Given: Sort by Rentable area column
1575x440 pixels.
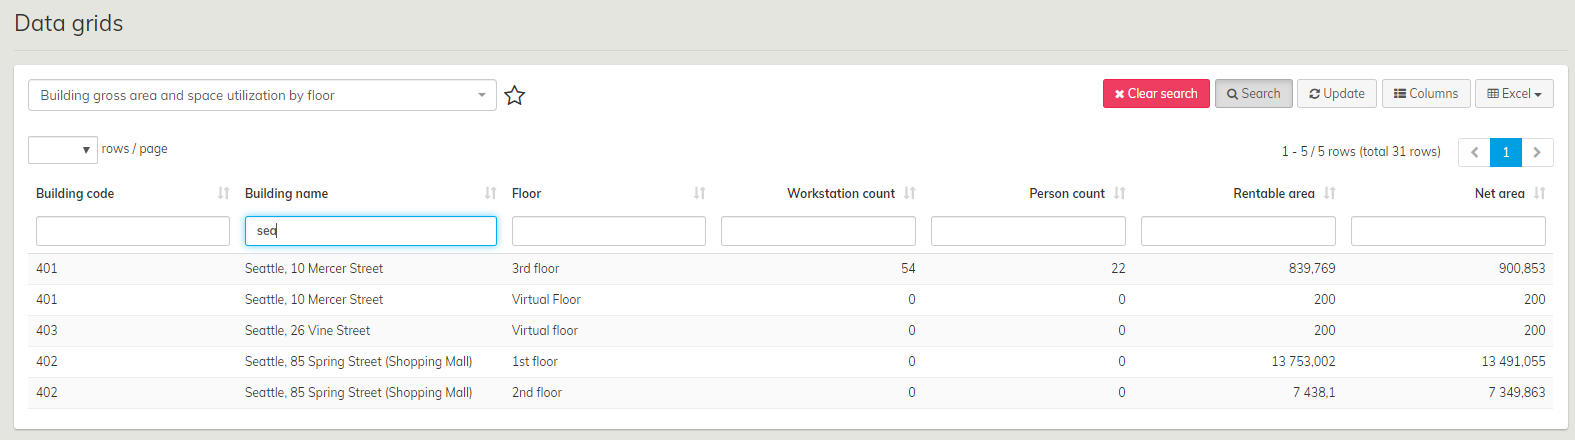Looking at the screenshot, I should coord(1329,193).
